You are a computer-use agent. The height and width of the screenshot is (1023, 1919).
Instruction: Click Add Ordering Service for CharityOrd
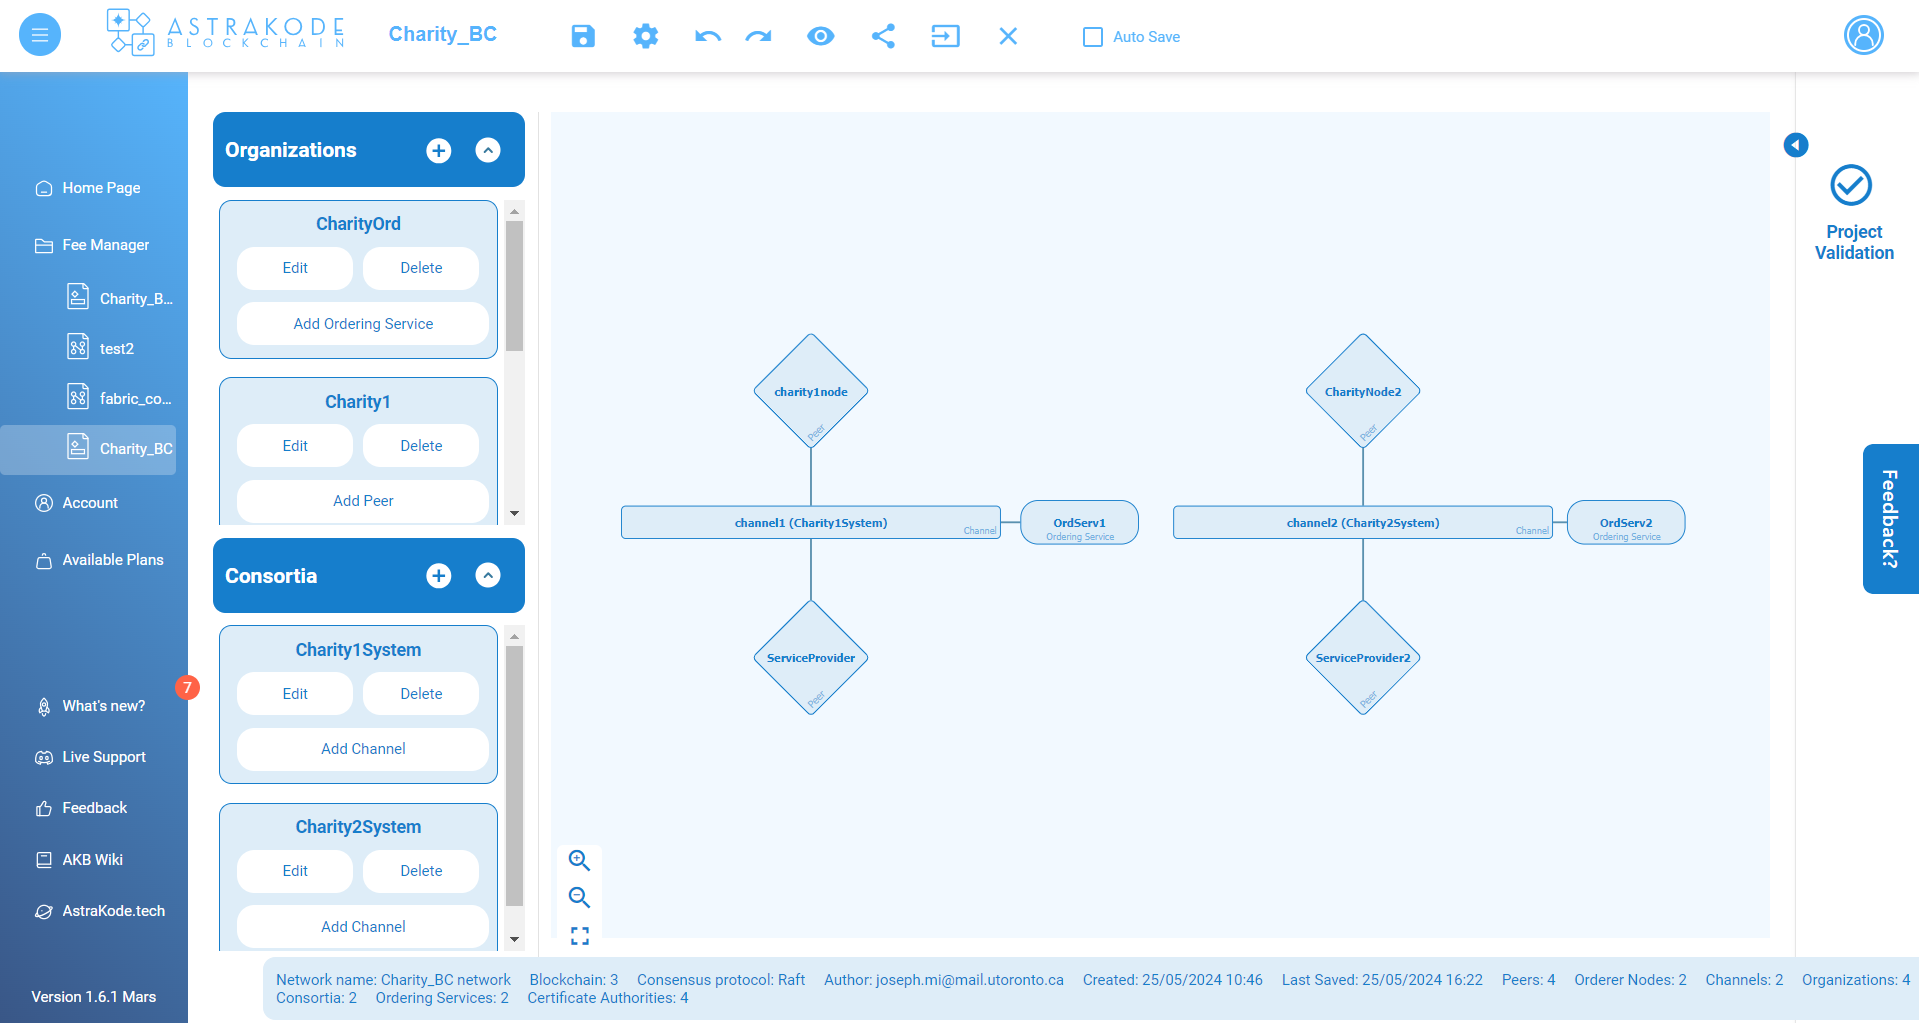[363, 324]
